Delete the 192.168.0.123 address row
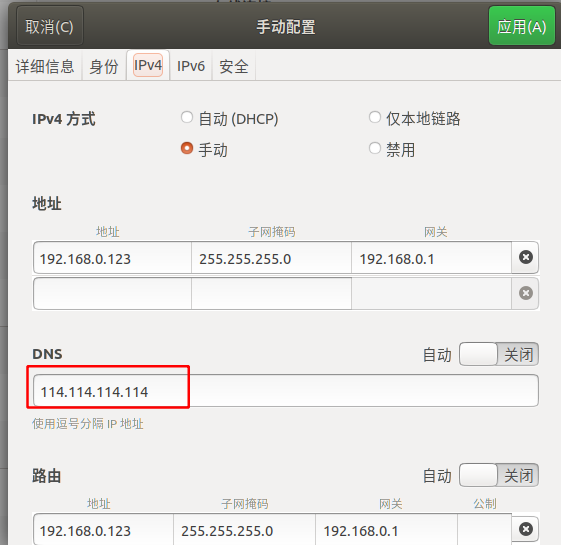Image resolution: width=561 pixels, height=545 pixels. pos(525,257)
